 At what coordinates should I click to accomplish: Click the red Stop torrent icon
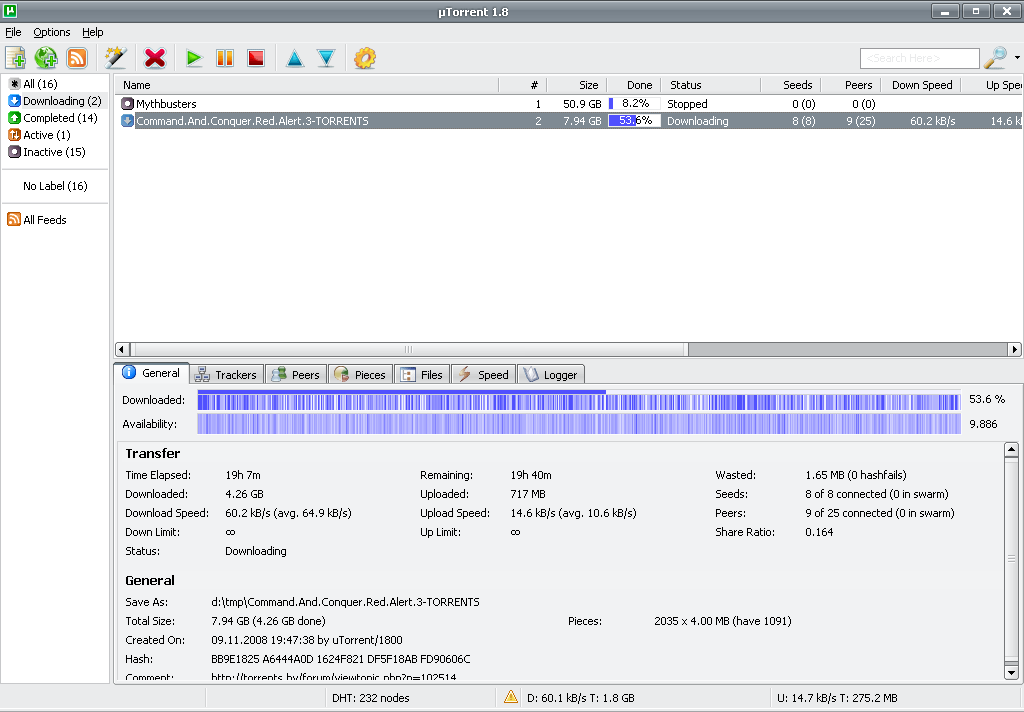coord(256,58)
